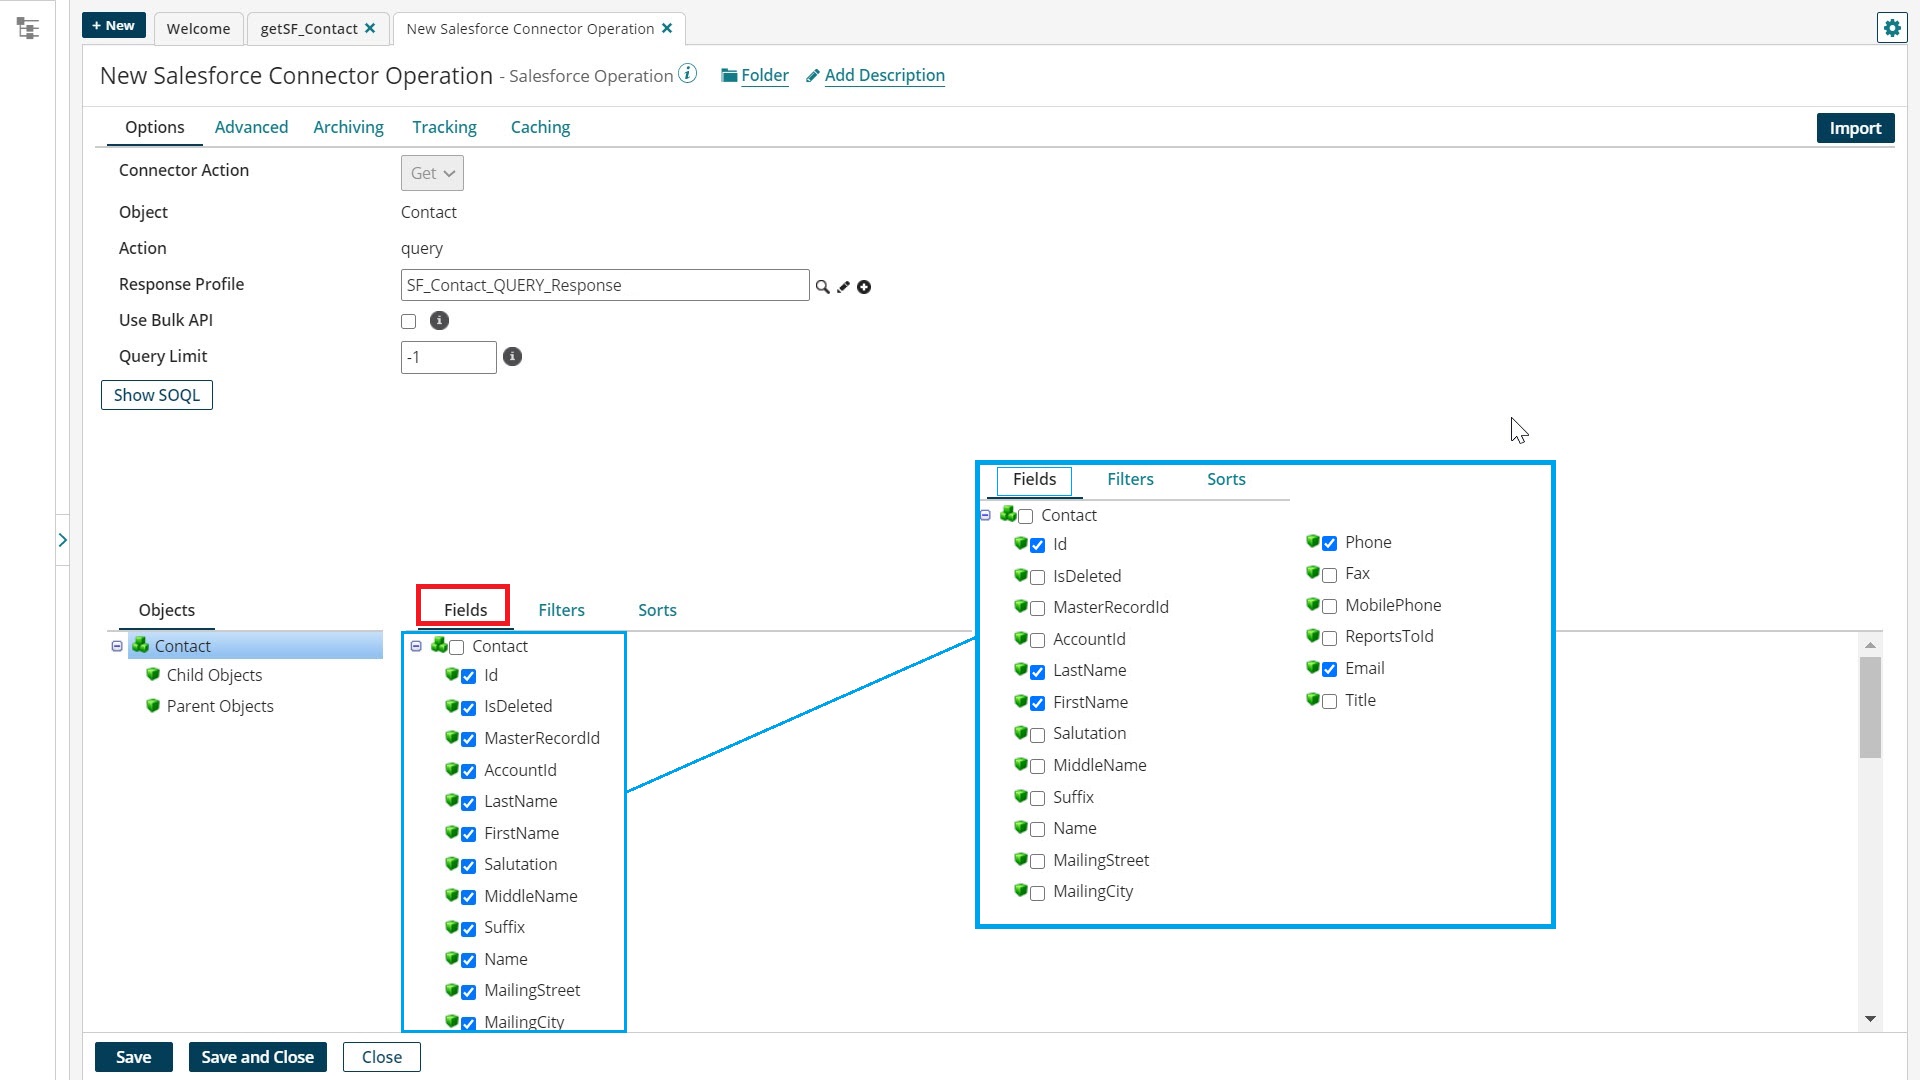Image resolution: width=1920 pixels, height=1080 pixels.
Task: Collapse the Contact node in the Objects tree
Action: tap(116, 645)
